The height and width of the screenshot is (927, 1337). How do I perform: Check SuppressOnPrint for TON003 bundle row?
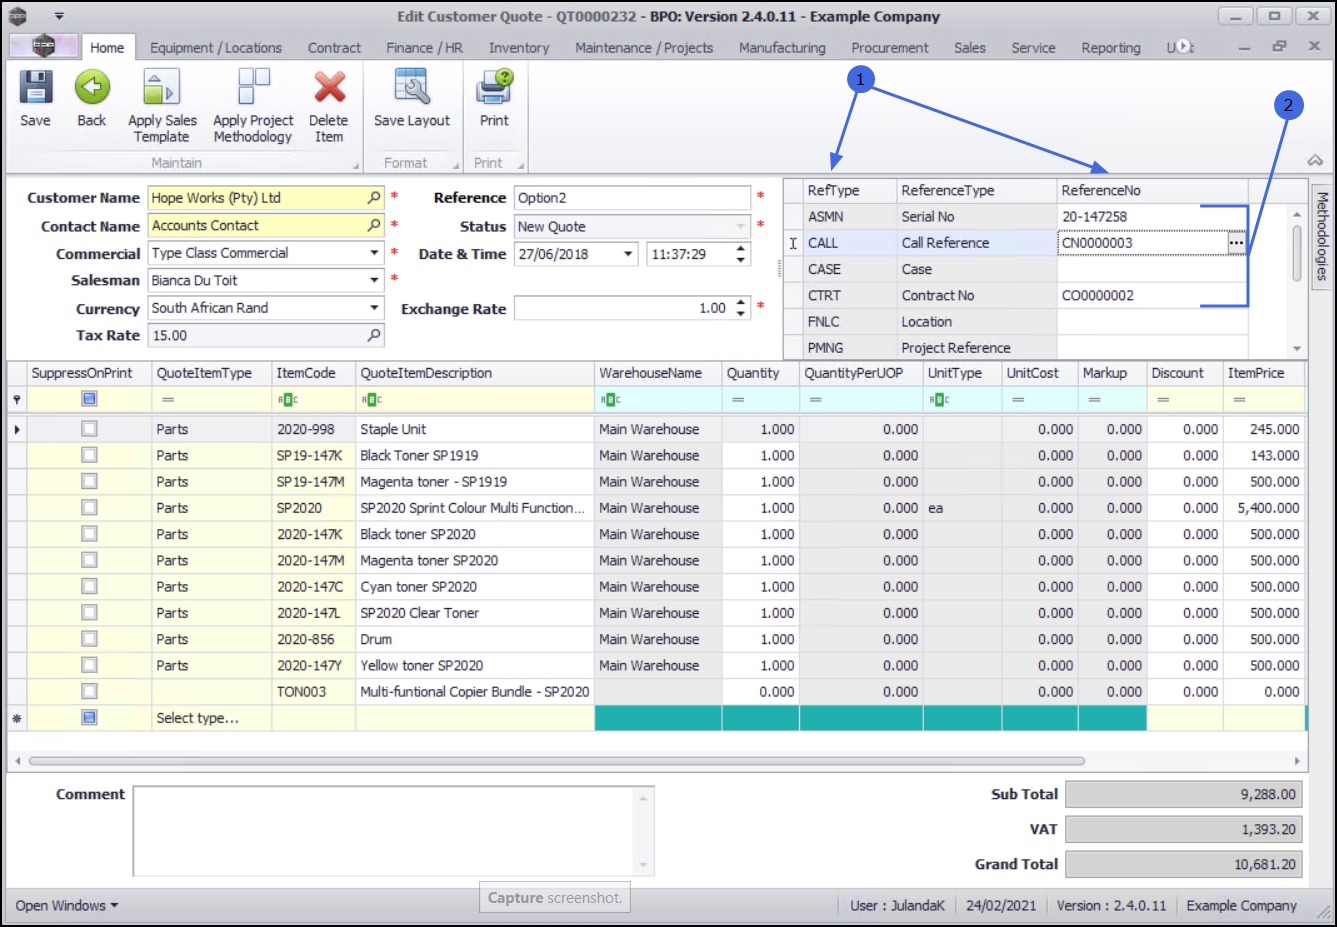click(90, 691)
